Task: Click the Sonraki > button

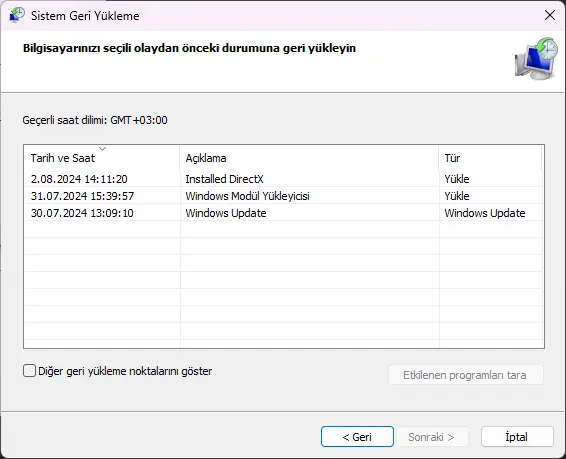Action: (432, 437)
